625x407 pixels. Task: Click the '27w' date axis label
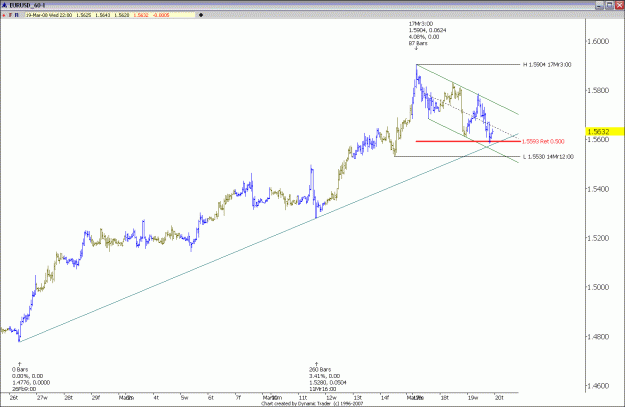point(42,397)
